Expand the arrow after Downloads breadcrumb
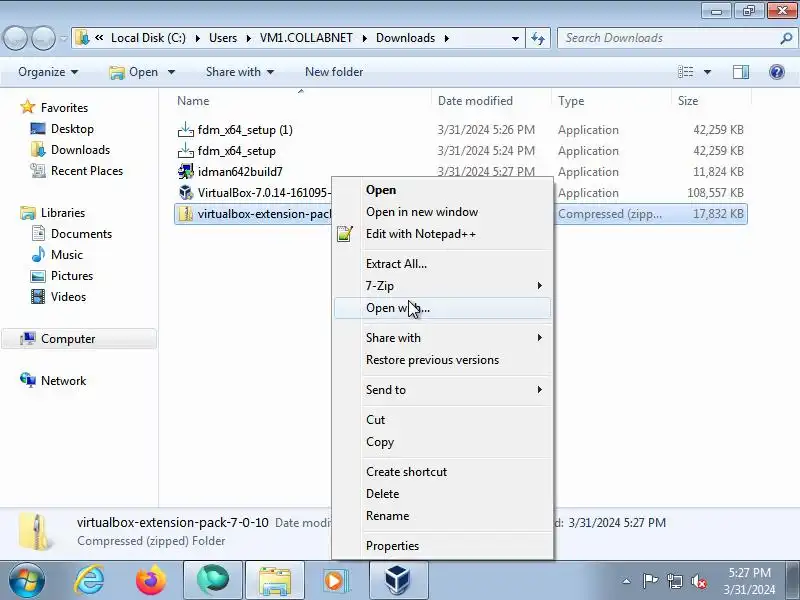This screenshot has width=800, height=600. (x=447, y=38)
